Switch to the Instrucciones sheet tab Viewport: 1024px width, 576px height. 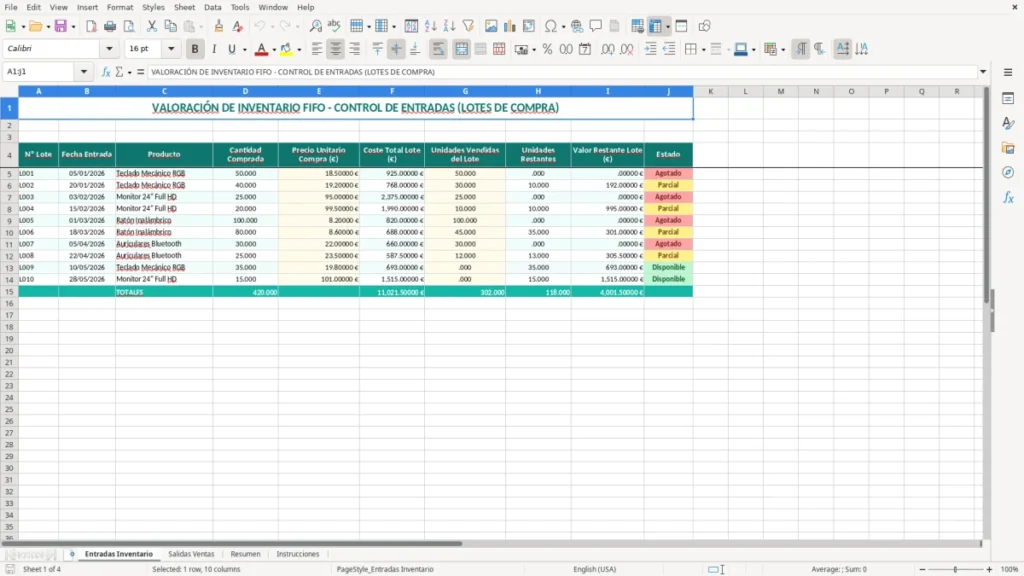coord(298,554)
